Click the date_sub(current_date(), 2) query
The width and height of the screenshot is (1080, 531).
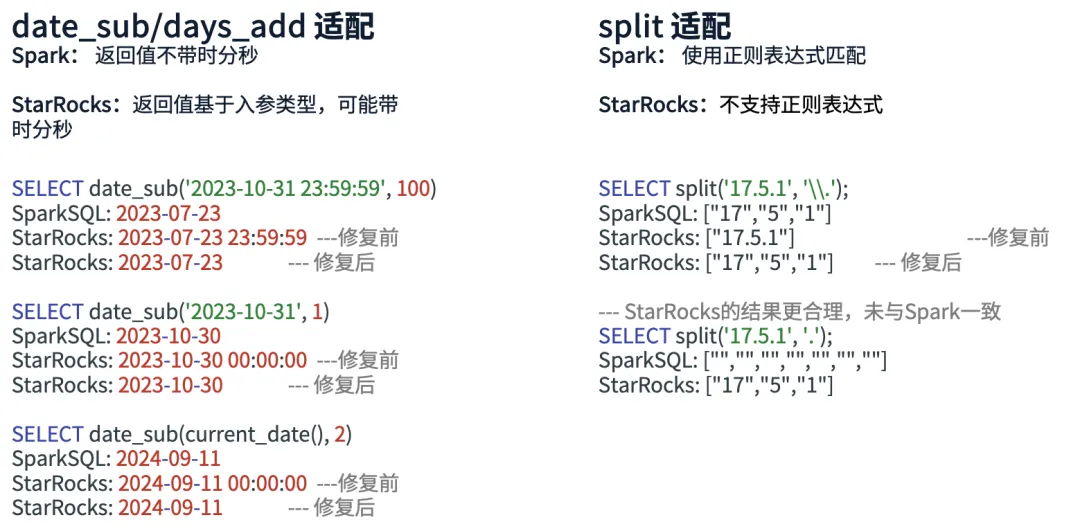[x=182, y=434]
